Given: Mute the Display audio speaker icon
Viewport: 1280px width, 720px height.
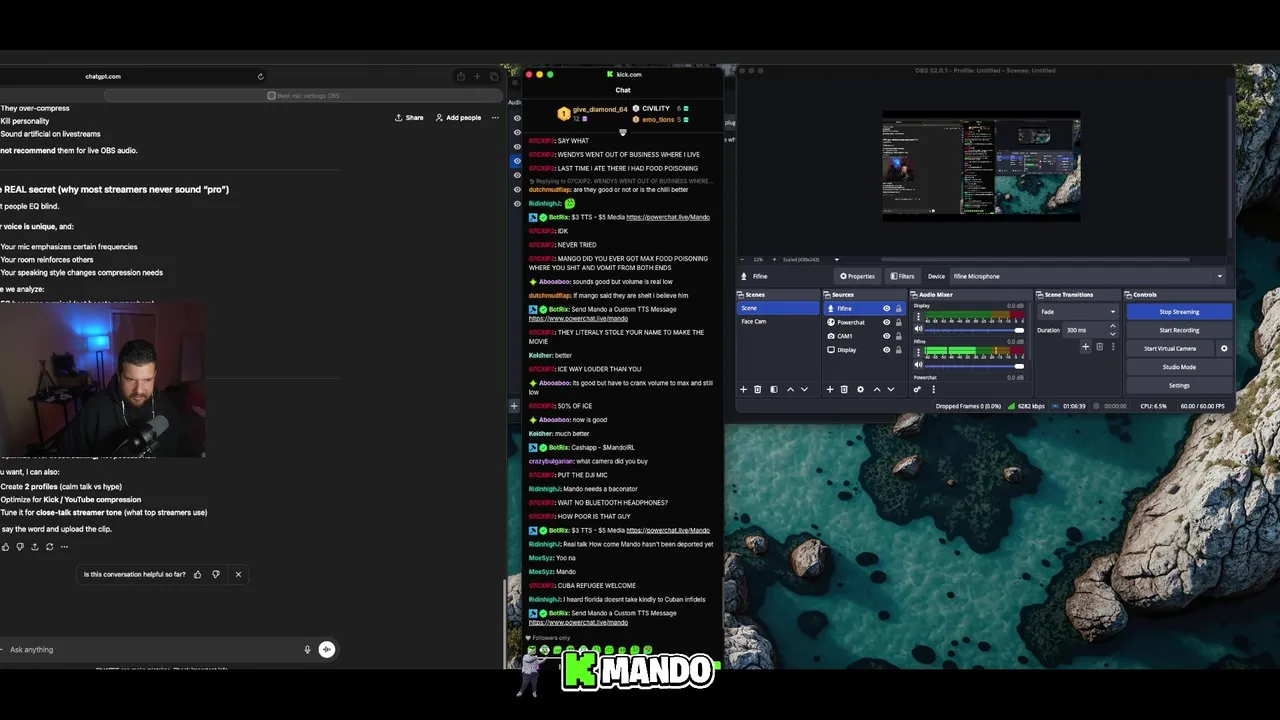Looking at the screenshot, I should (918, 329).
